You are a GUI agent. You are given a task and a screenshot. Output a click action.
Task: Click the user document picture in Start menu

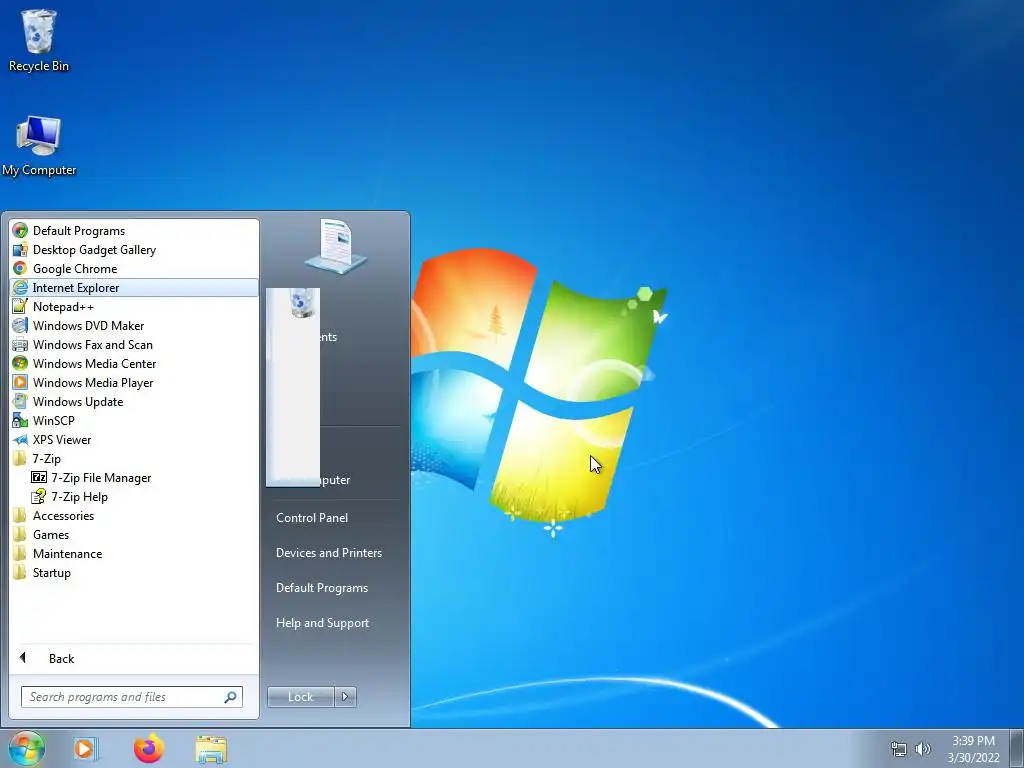point(336,247)
